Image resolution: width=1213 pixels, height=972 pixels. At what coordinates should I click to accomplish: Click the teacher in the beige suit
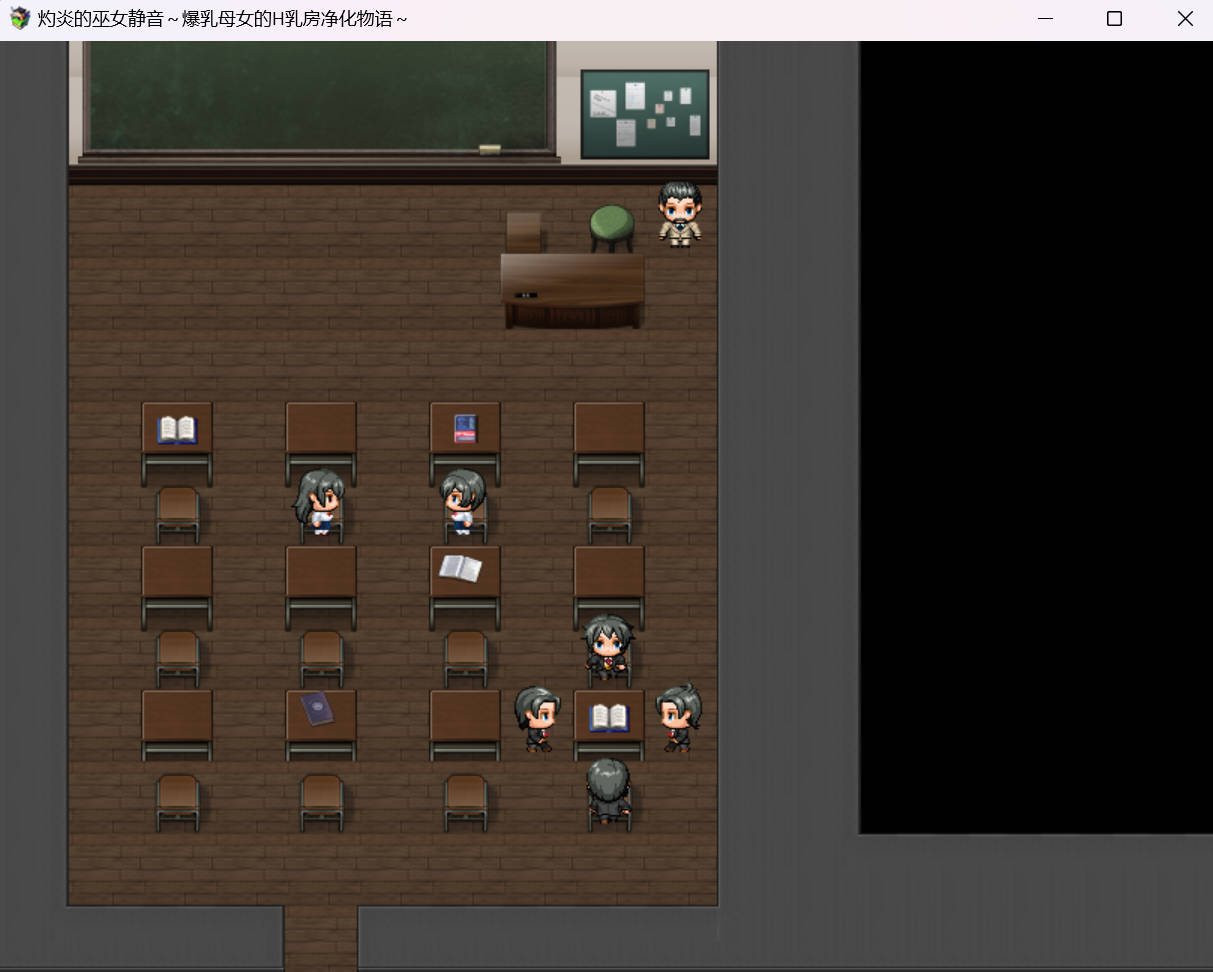point(680,213)
